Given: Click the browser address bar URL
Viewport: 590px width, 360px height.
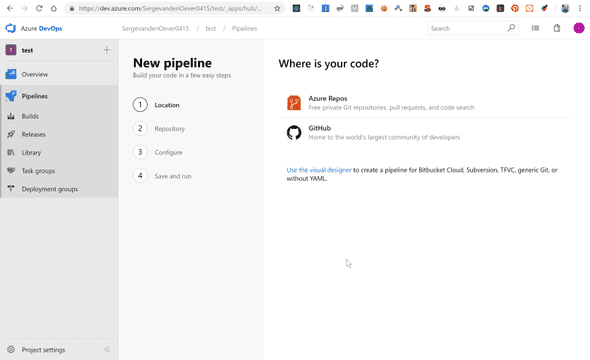Looking at the screenshot, I should click(x=170, y=8).
